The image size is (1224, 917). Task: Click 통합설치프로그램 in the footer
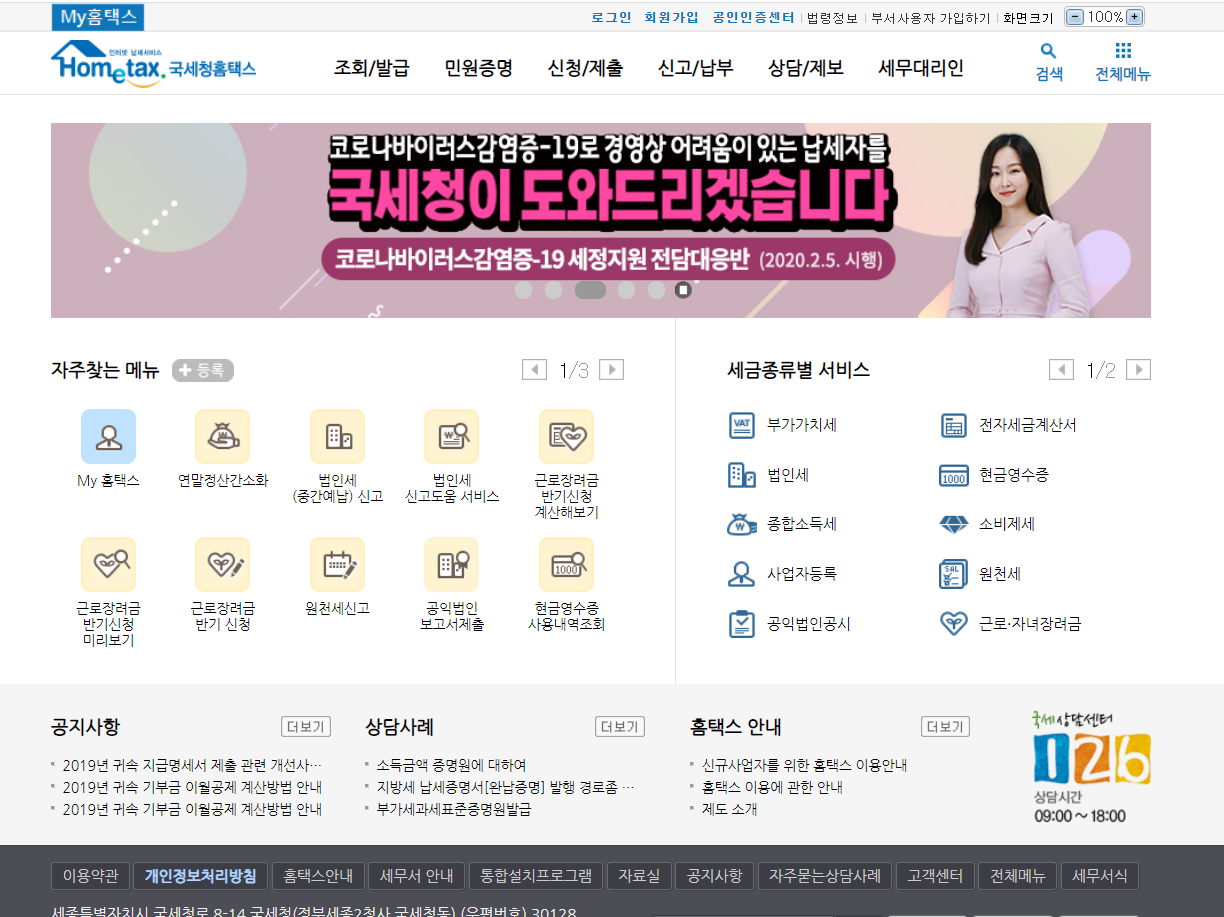[x=536, y=876]
